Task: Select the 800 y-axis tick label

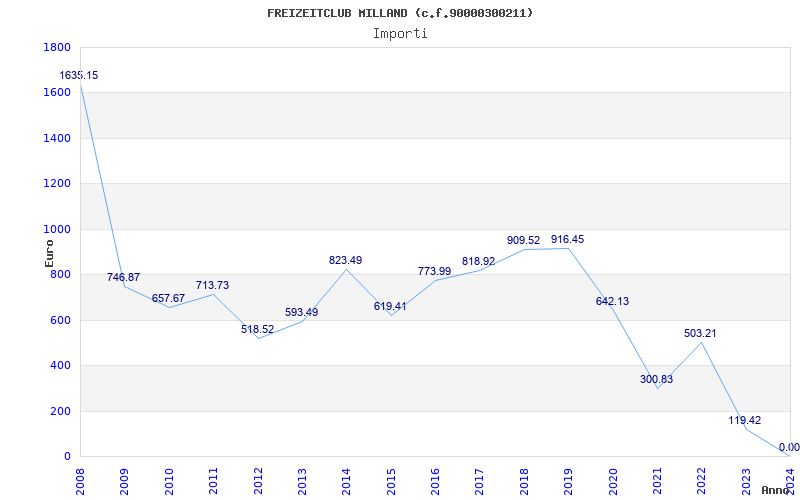Action: coord(60,274)
